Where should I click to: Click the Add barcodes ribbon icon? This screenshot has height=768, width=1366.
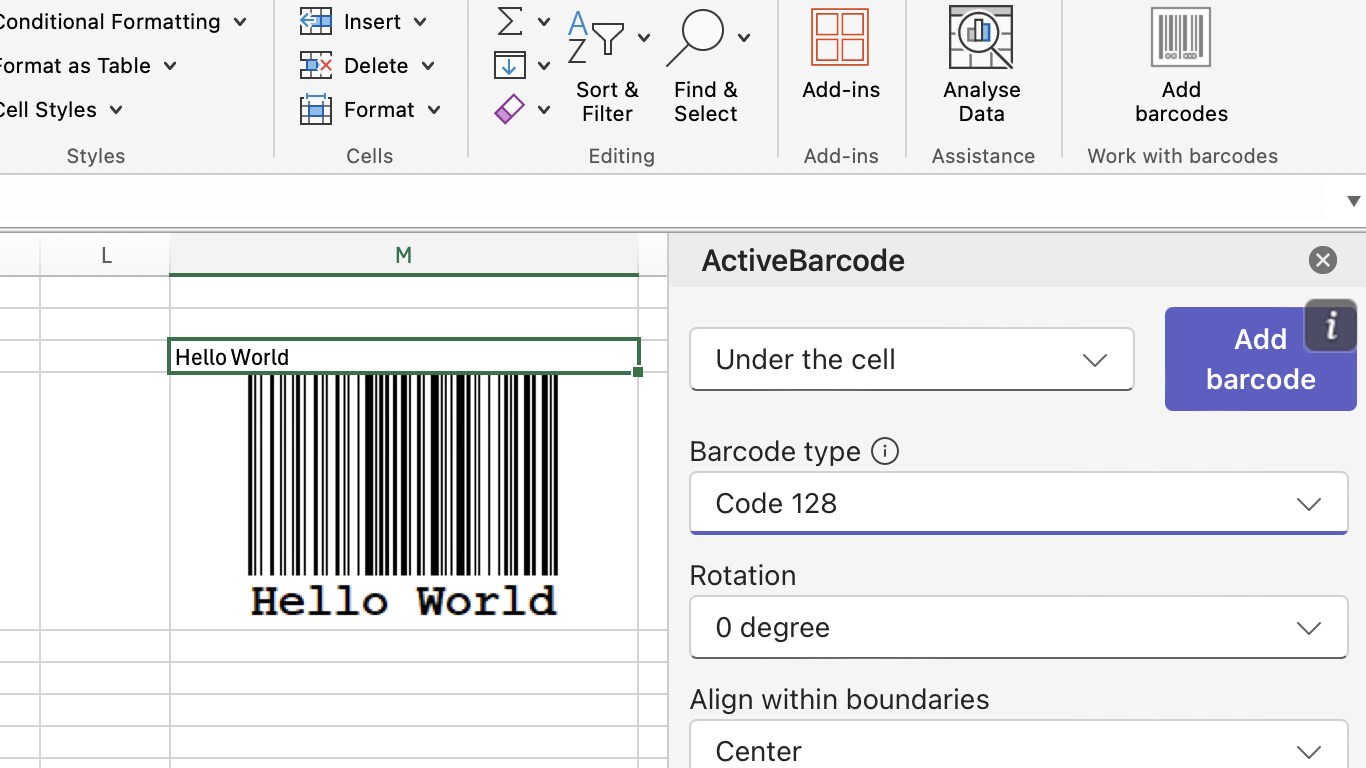click(1180, 38)
